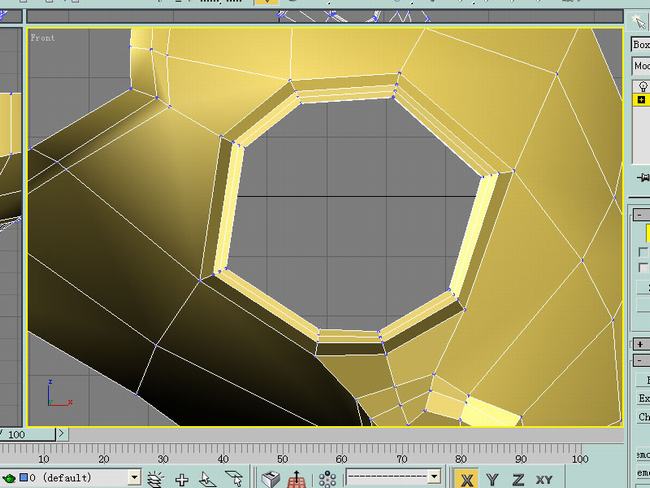The width and height of the screenshot is (650, 488).
Task: Click the button beginning with Ex
Action: [643, 398]
